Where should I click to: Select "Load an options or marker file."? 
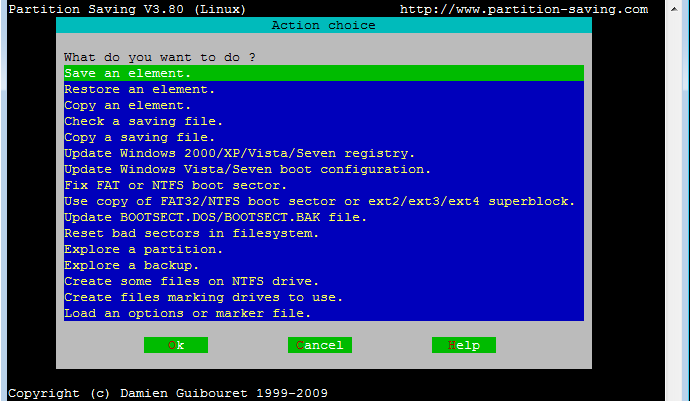point(324,313)
